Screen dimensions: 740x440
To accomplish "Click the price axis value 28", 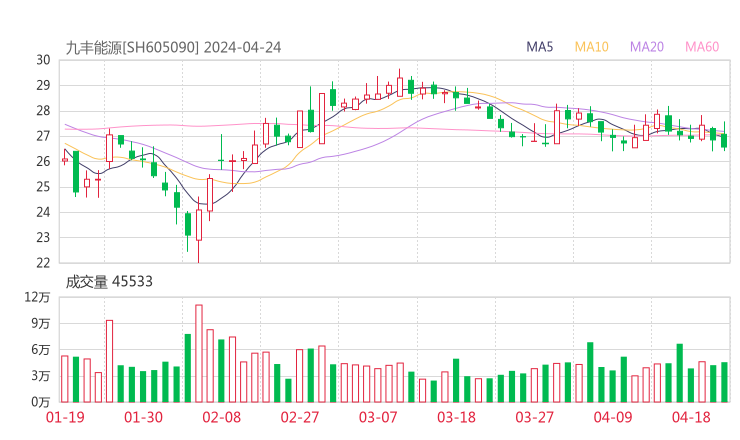I will [43, 111].
